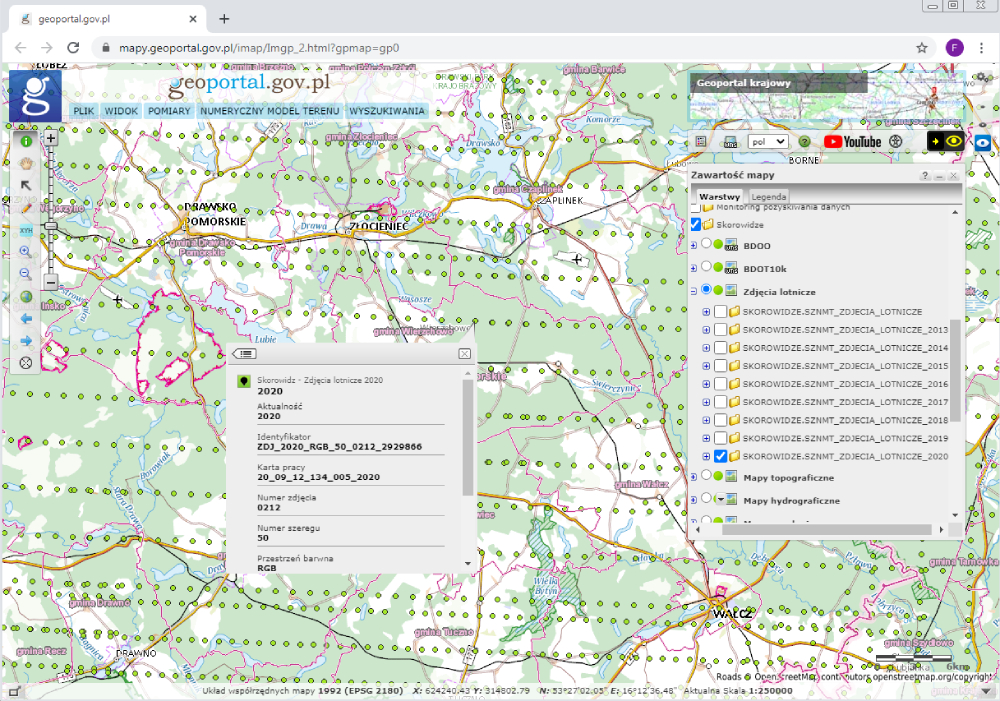Open the YouTube channel logo
1000x701 pixels.
pyautogui.click(x=853, y=142)
